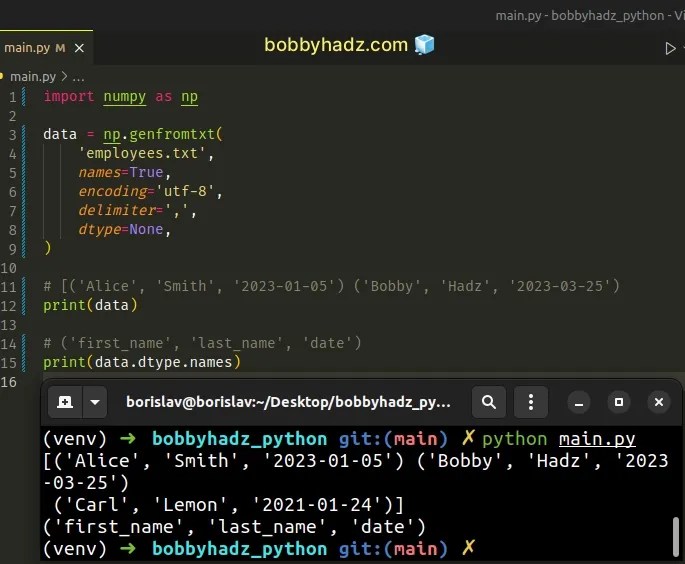The image size is (685, 564).
Task: Click delimiter=',' argument
Action: click(x=133, y=211)
